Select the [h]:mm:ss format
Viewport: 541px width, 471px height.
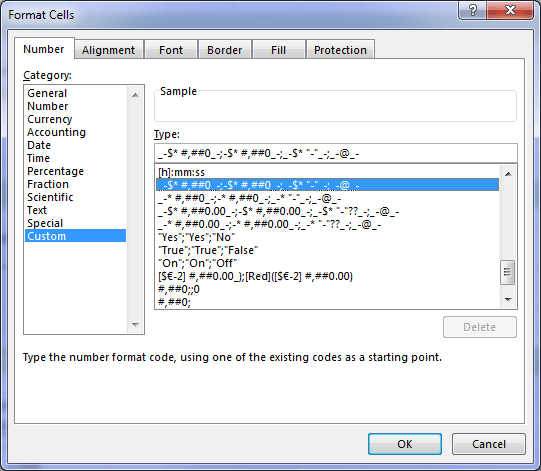(x=327, y=172)
